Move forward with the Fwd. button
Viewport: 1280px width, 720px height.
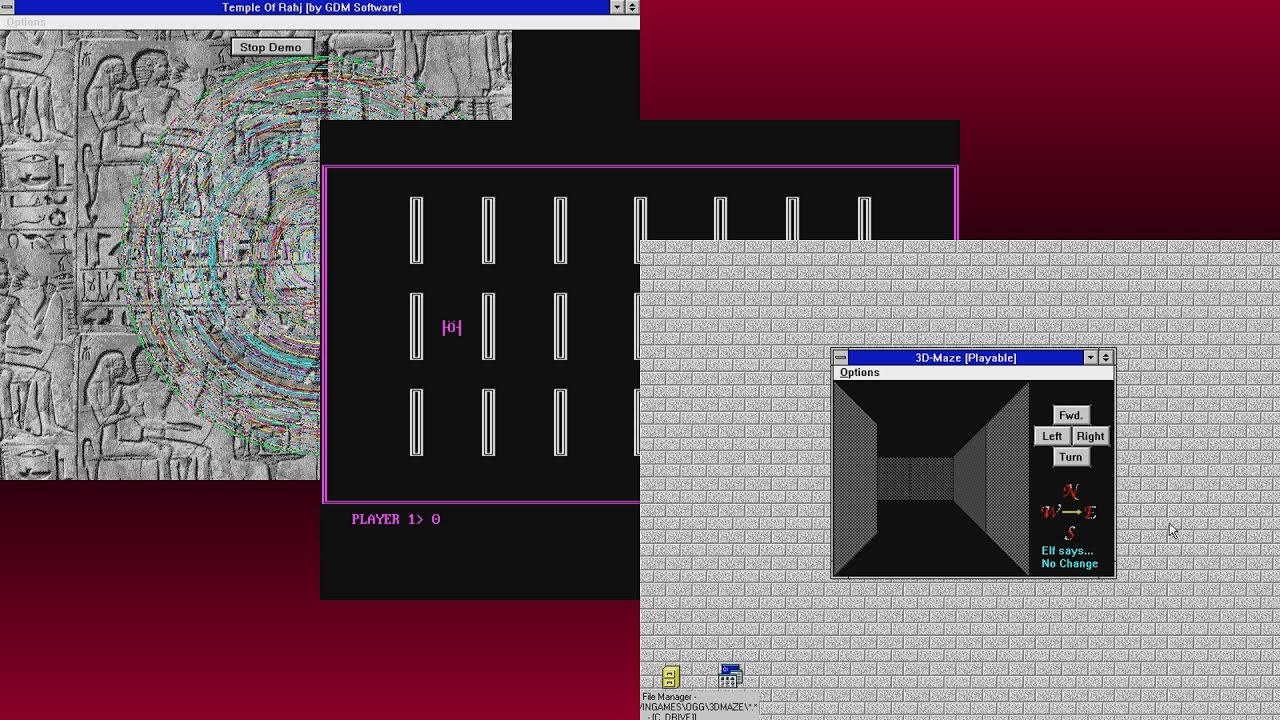click(x=1070, y=415)
